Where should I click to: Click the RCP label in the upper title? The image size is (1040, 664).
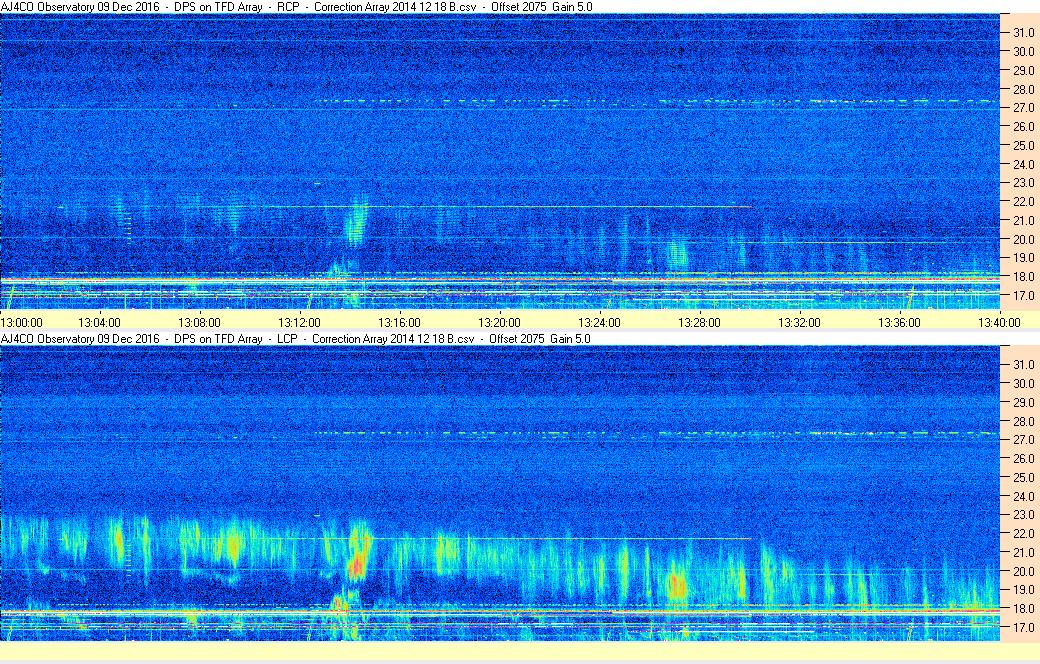(x=289, y=7)
